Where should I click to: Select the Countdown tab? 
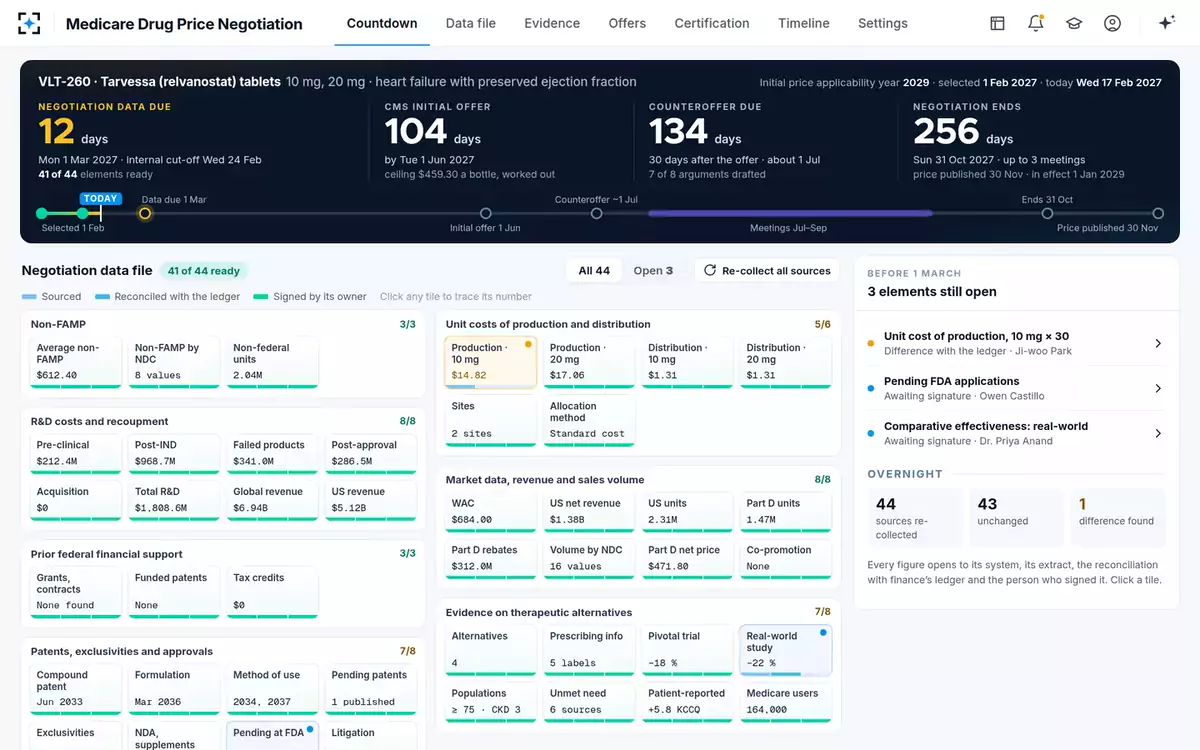coord(382,23)
